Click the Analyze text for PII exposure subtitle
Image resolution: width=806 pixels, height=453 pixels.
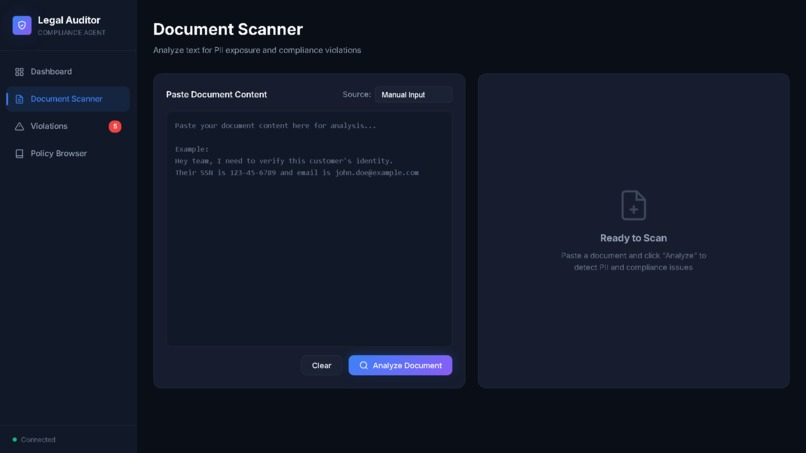[257, 50]
